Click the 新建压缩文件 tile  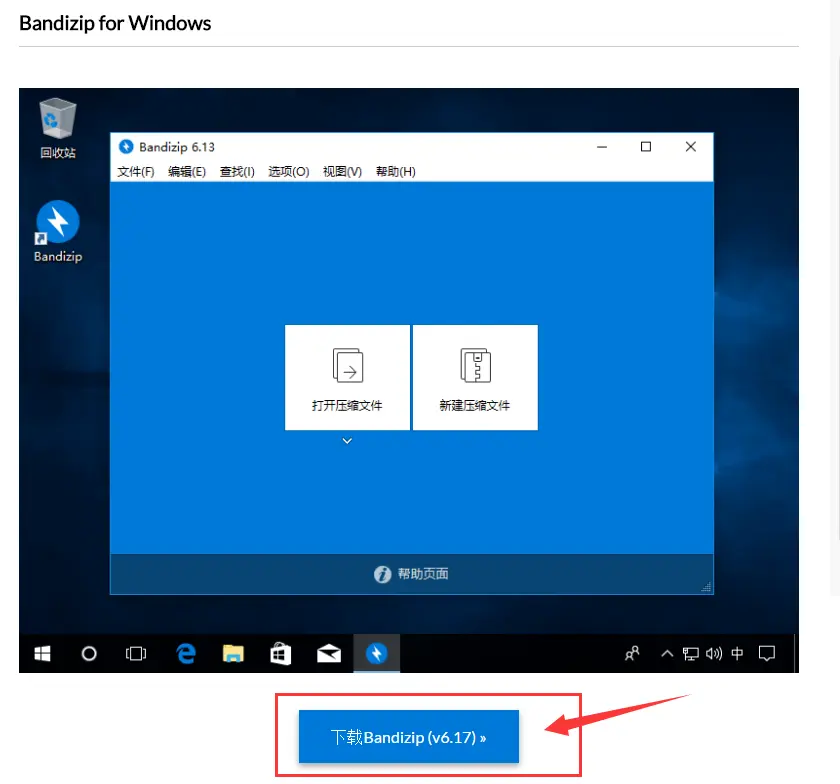click(x=475, y=377)
